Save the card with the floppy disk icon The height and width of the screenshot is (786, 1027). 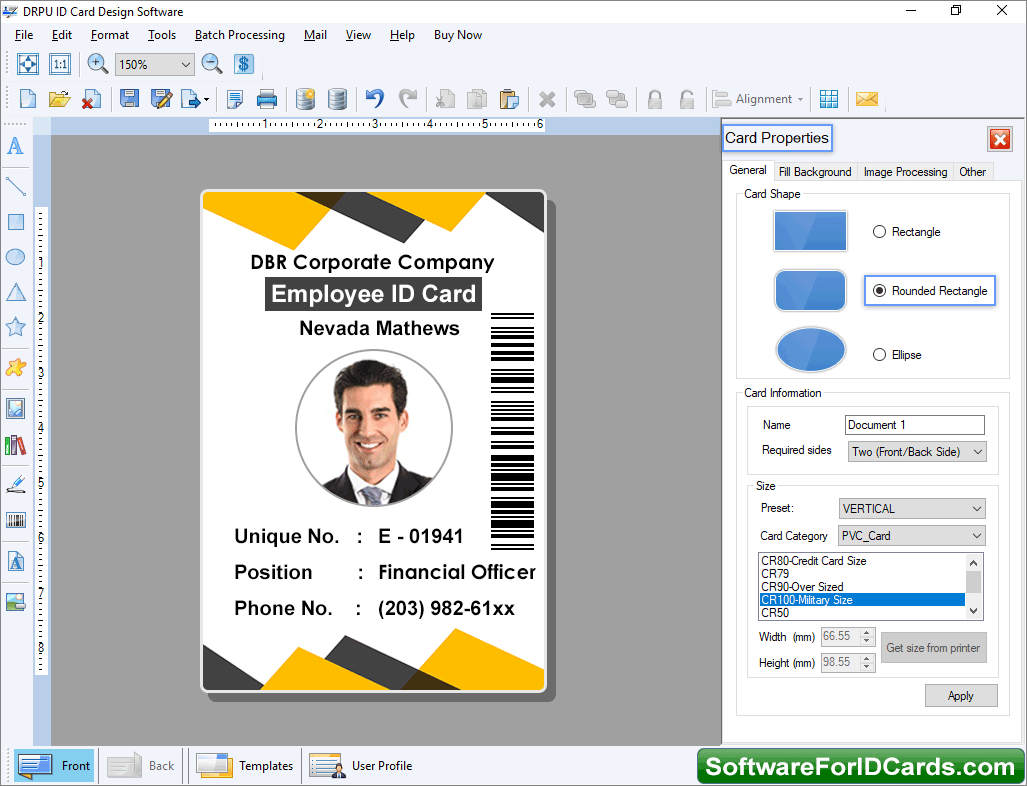click(129, 99)
